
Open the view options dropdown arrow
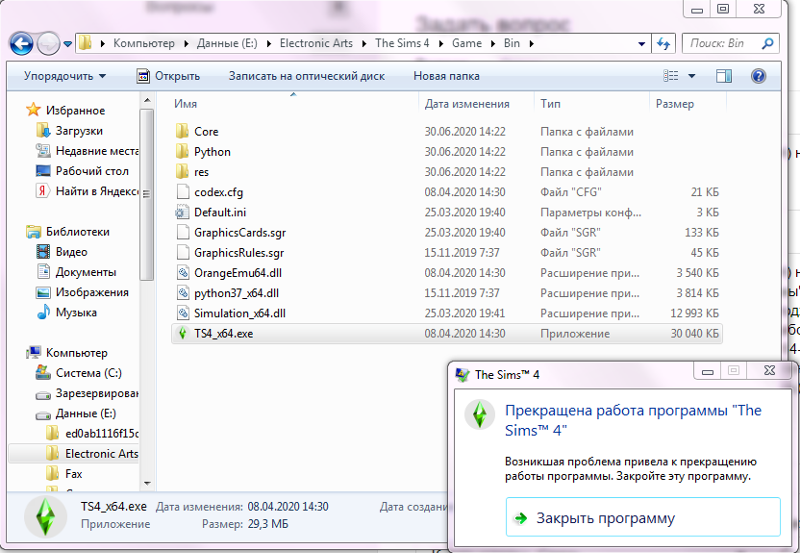(692, 76)
